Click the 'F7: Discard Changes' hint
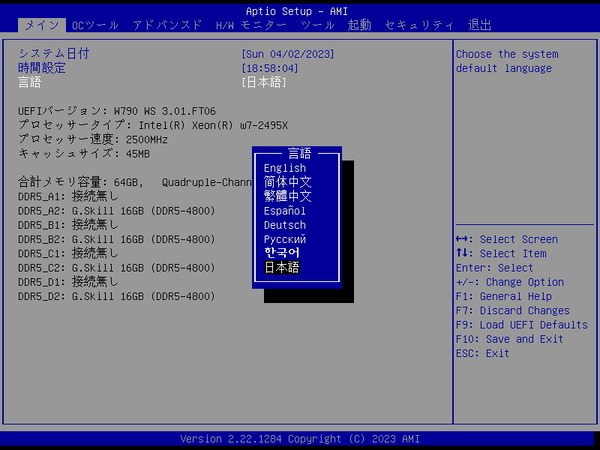 point(513,310)
